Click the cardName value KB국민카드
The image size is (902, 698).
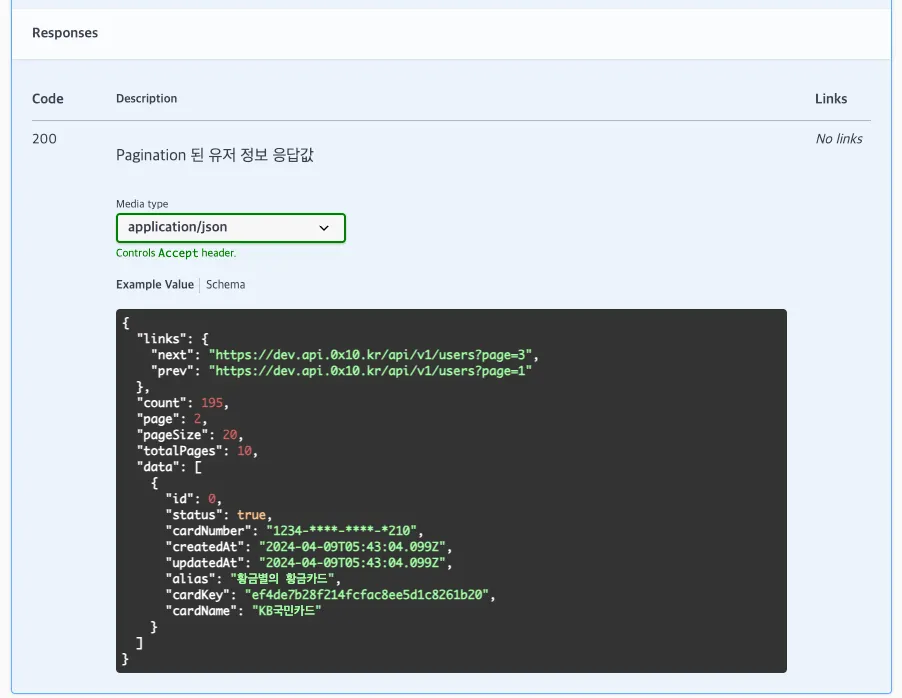pyautogui.click(x=286, y=611)
